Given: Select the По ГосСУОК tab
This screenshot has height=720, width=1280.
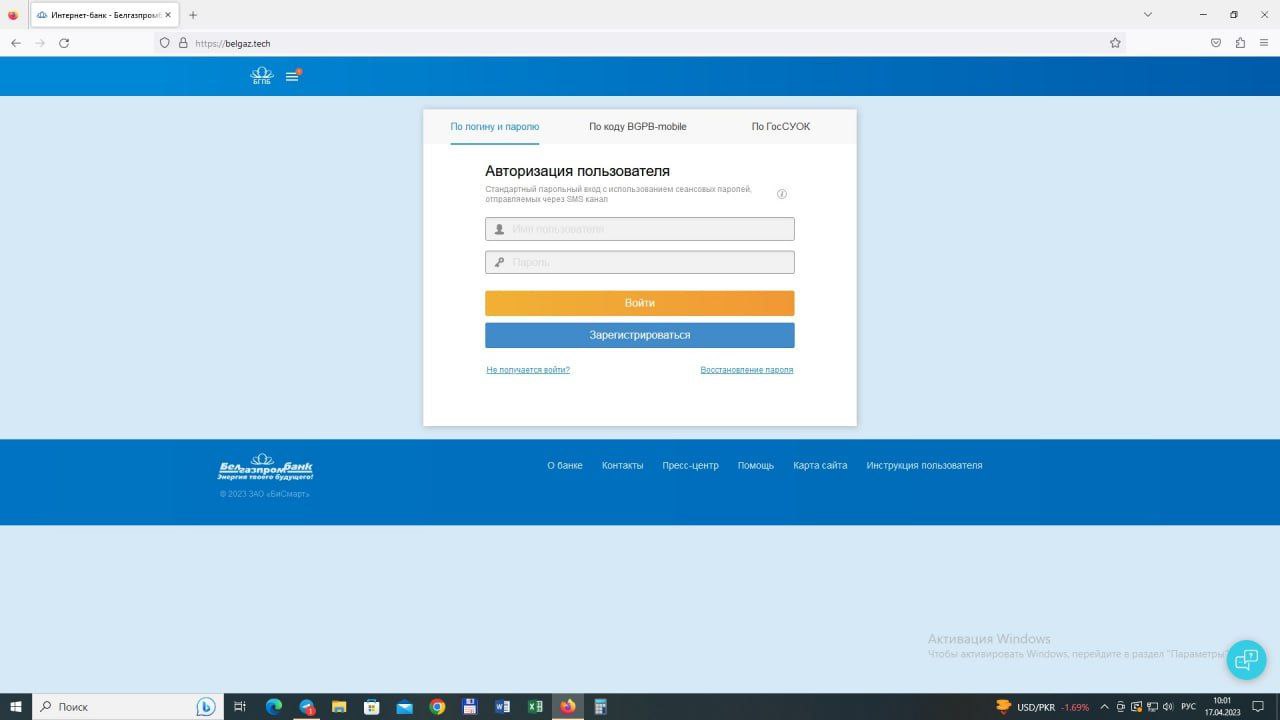Looking at the screenshot, I should pos(780,127).
